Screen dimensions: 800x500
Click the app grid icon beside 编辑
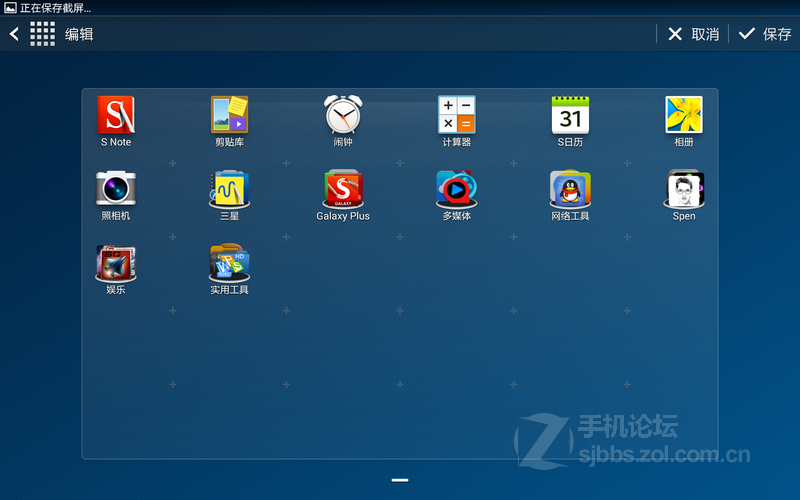[42, 34]
